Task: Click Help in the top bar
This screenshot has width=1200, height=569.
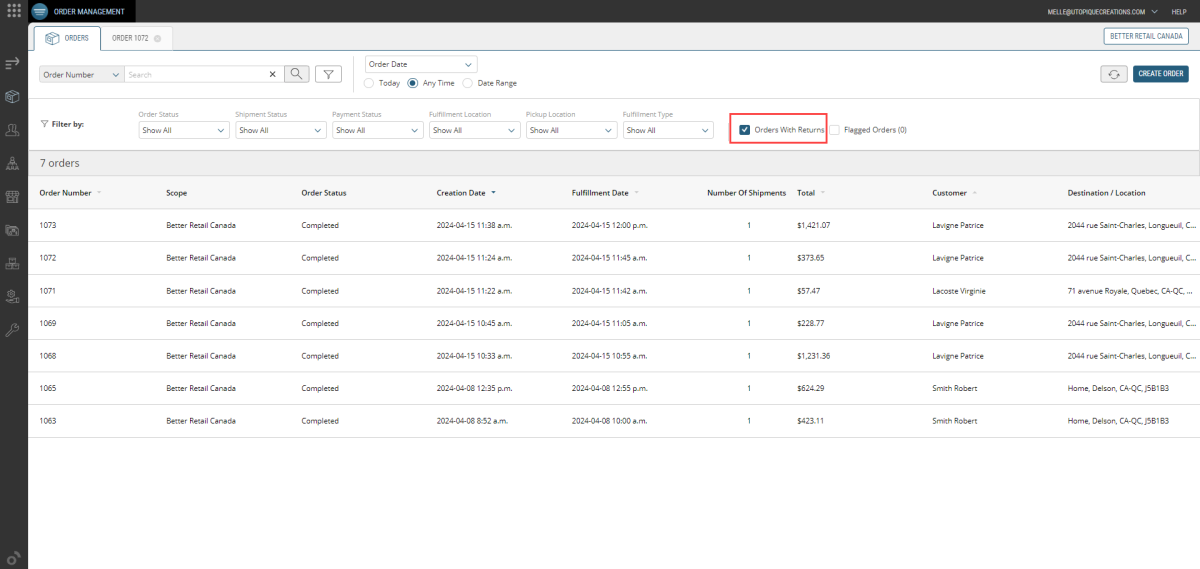Action: coord(1178,11)
